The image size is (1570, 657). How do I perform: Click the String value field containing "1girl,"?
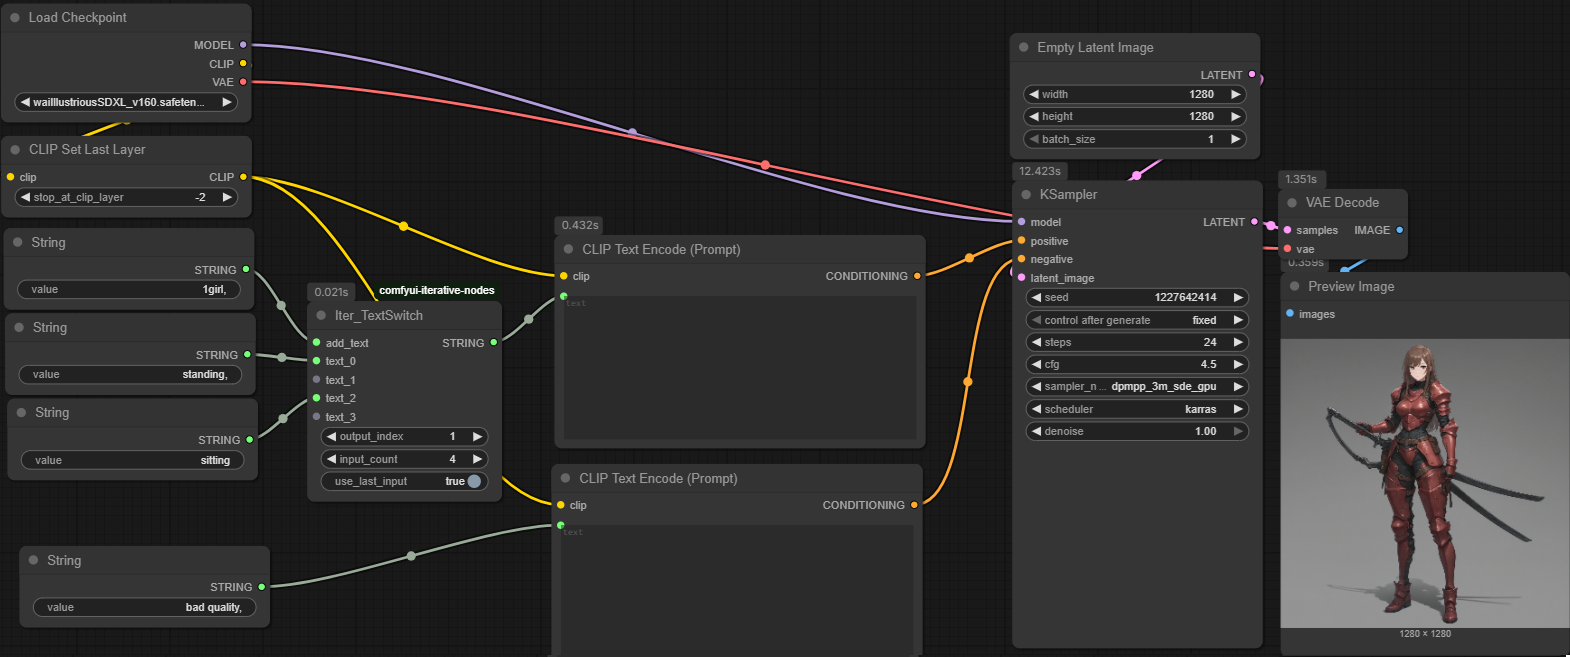129,289
